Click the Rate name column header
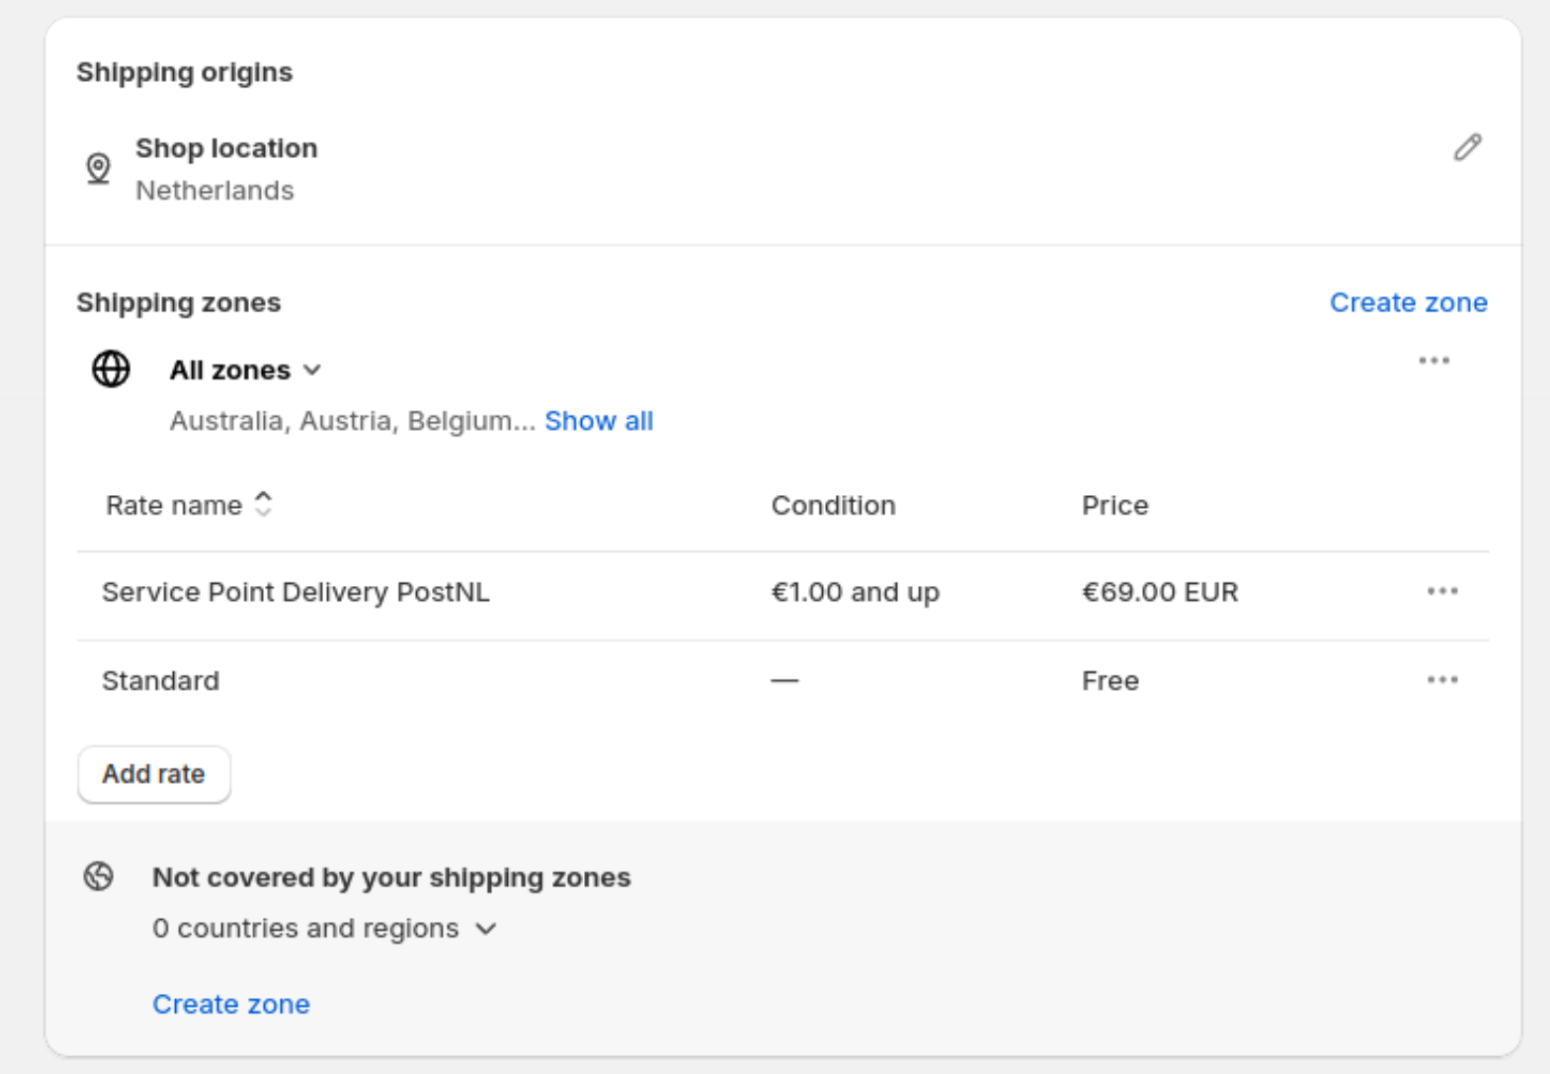1550x1074 pixels. coord(174,505)
